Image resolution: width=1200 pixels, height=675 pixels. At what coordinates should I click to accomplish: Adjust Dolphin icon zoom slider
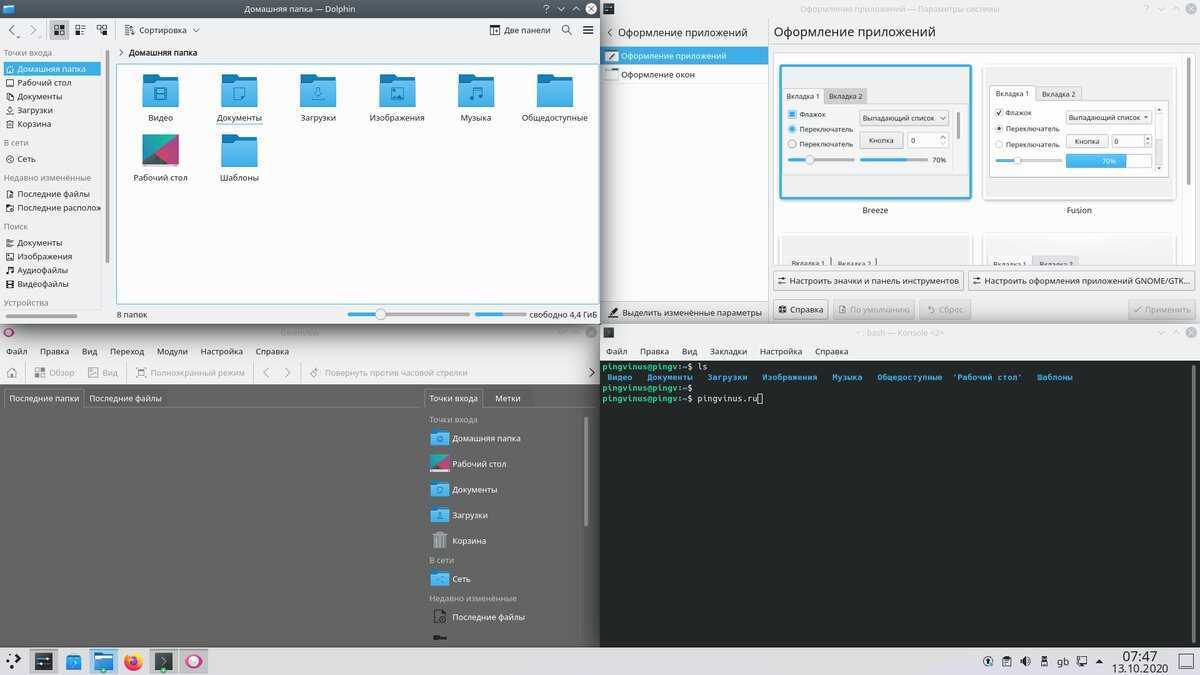click(409, 314)
